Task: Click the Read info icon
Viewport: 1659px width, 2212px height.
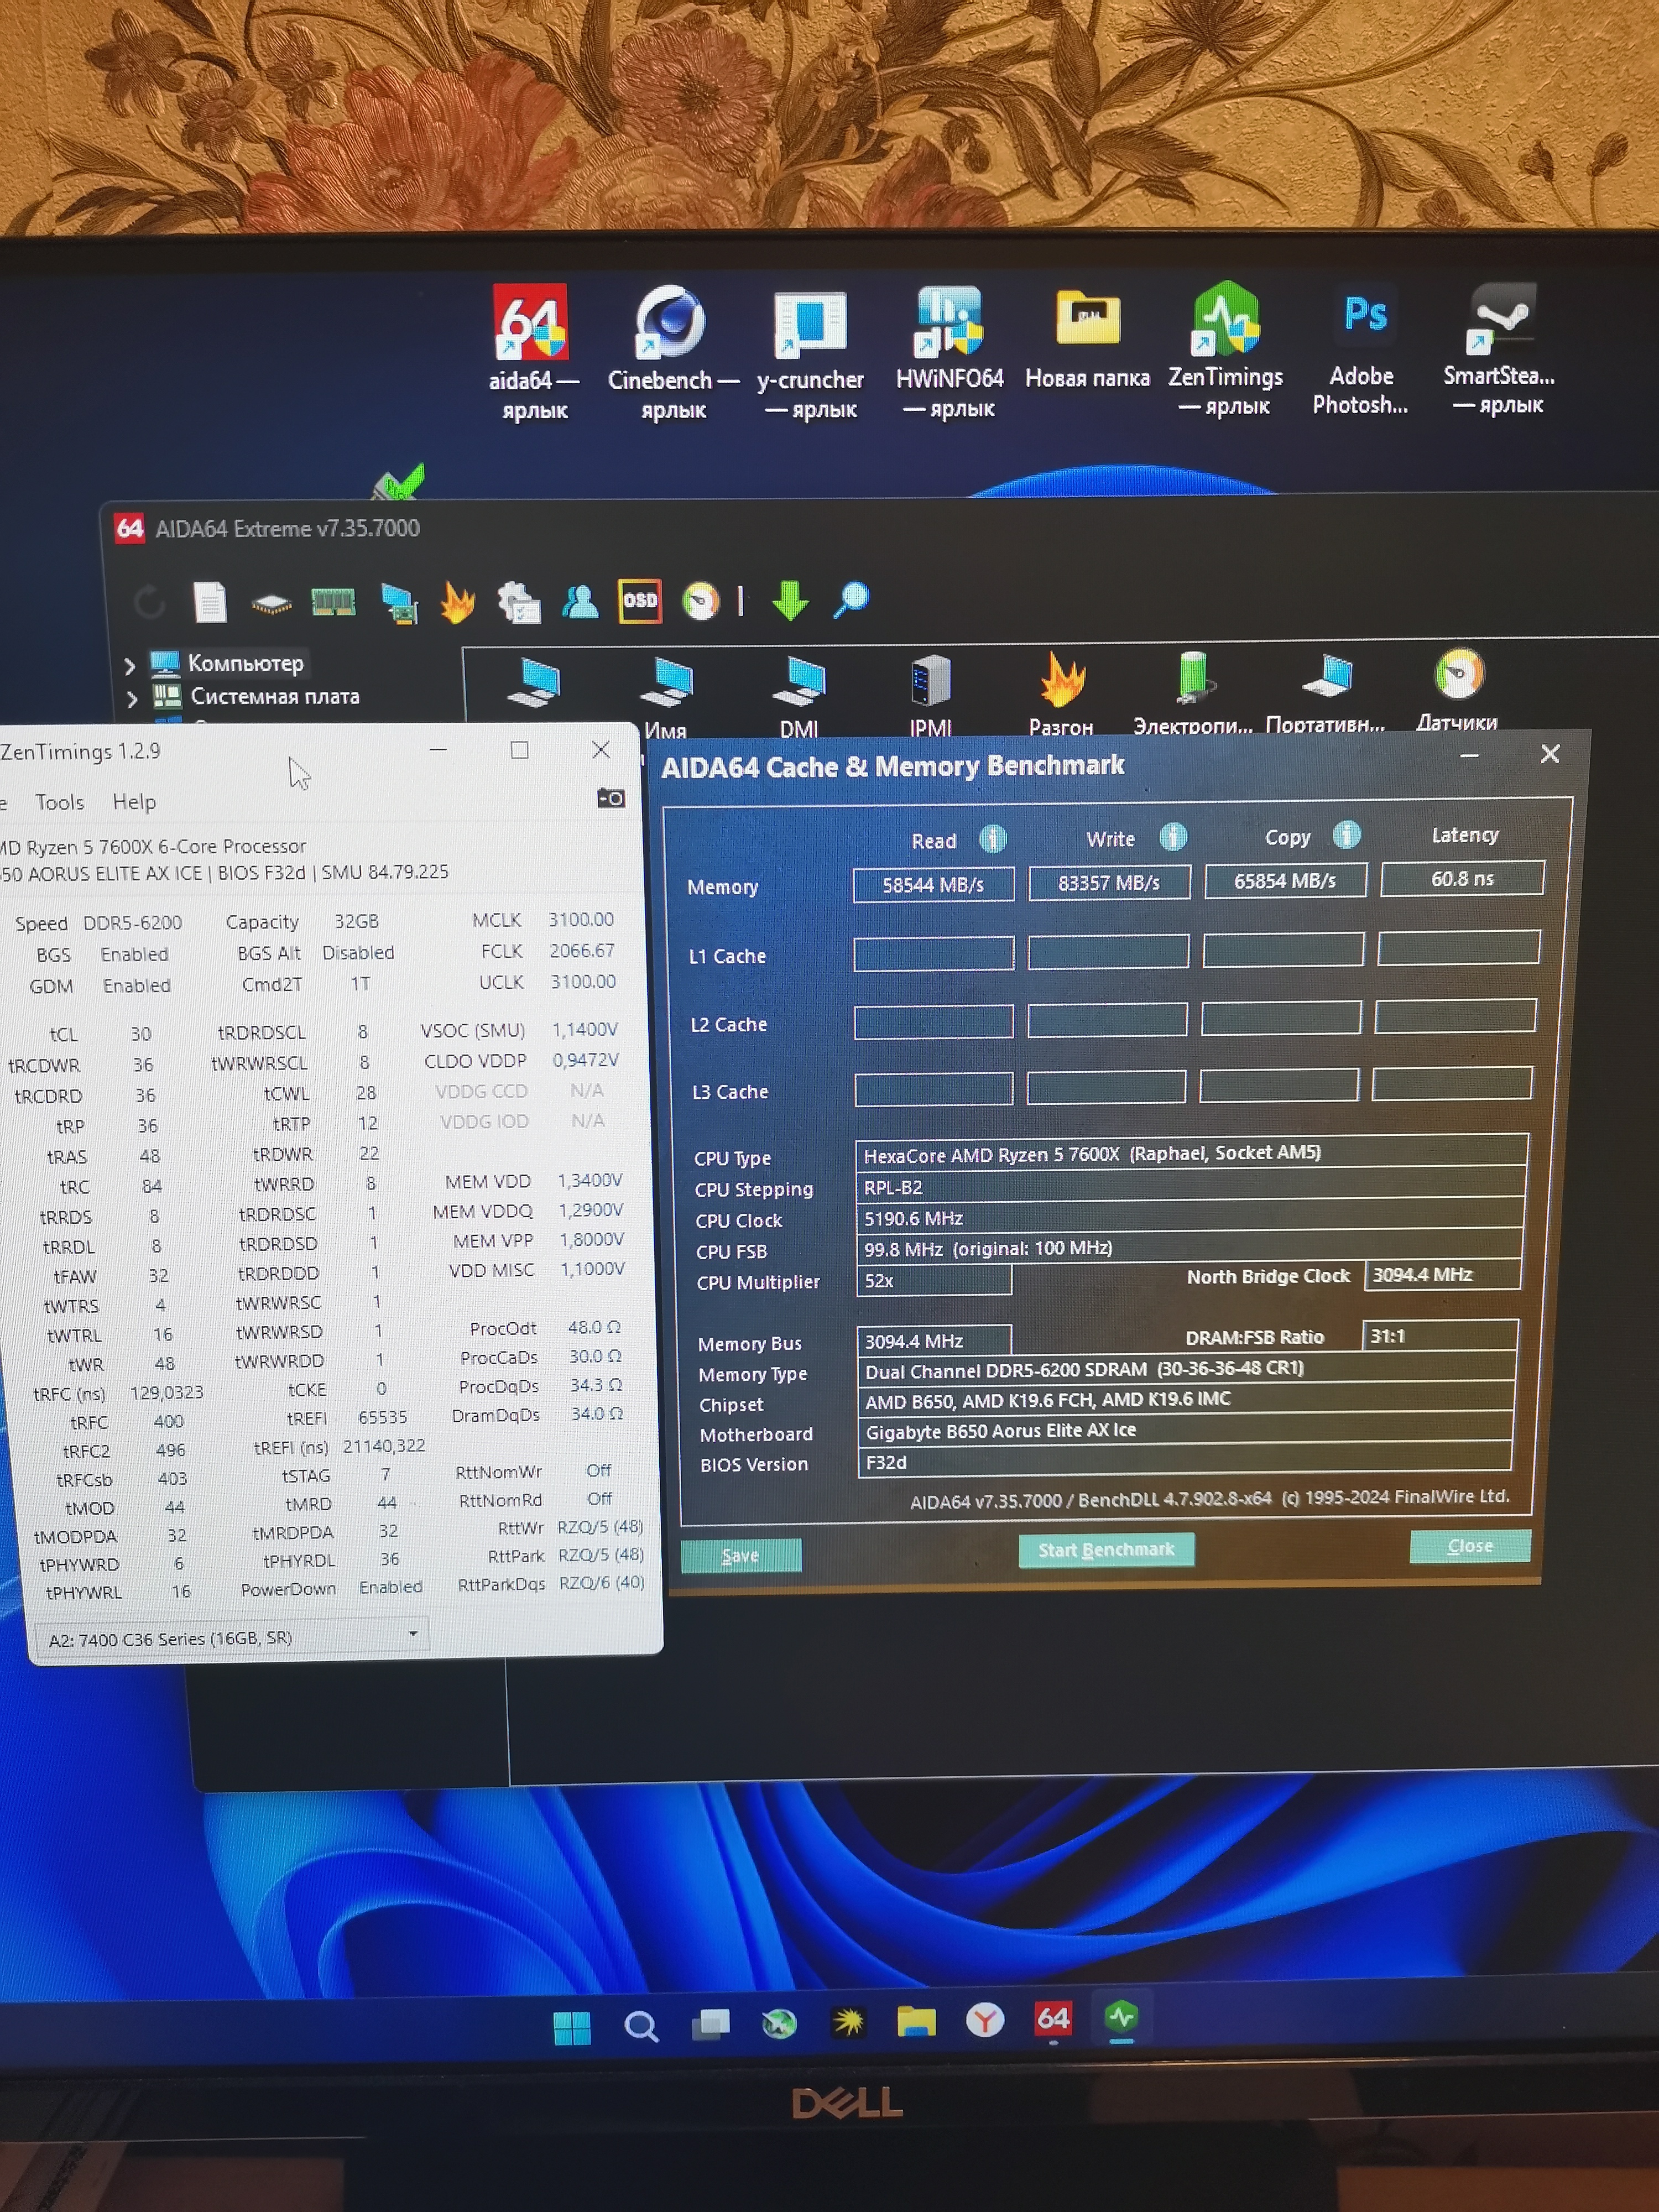Action: coord(992,839)
